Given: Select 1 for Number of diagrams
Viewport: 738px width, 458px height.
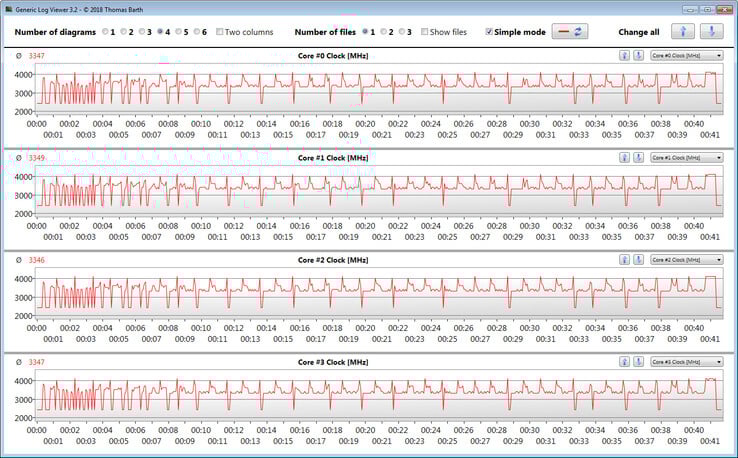Looking at the screenshot, I should (105, 32).
